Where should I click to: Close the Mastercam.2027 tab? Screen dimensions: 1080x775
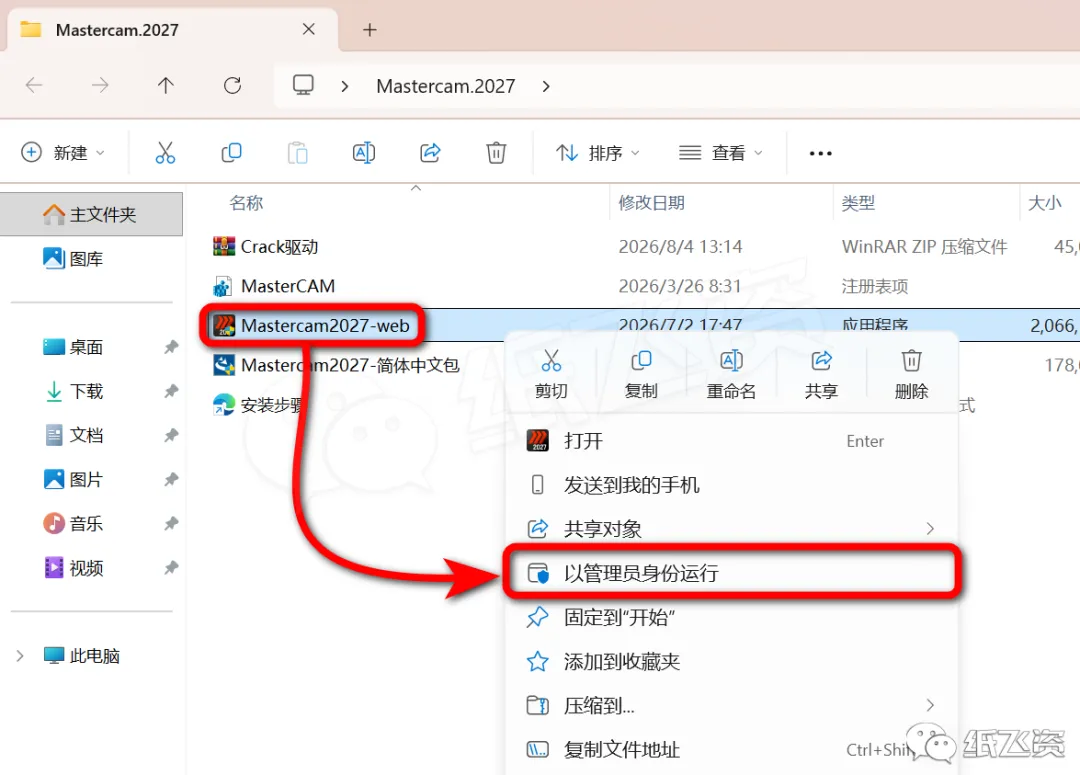pyautogui.click(x=309, y=29)
